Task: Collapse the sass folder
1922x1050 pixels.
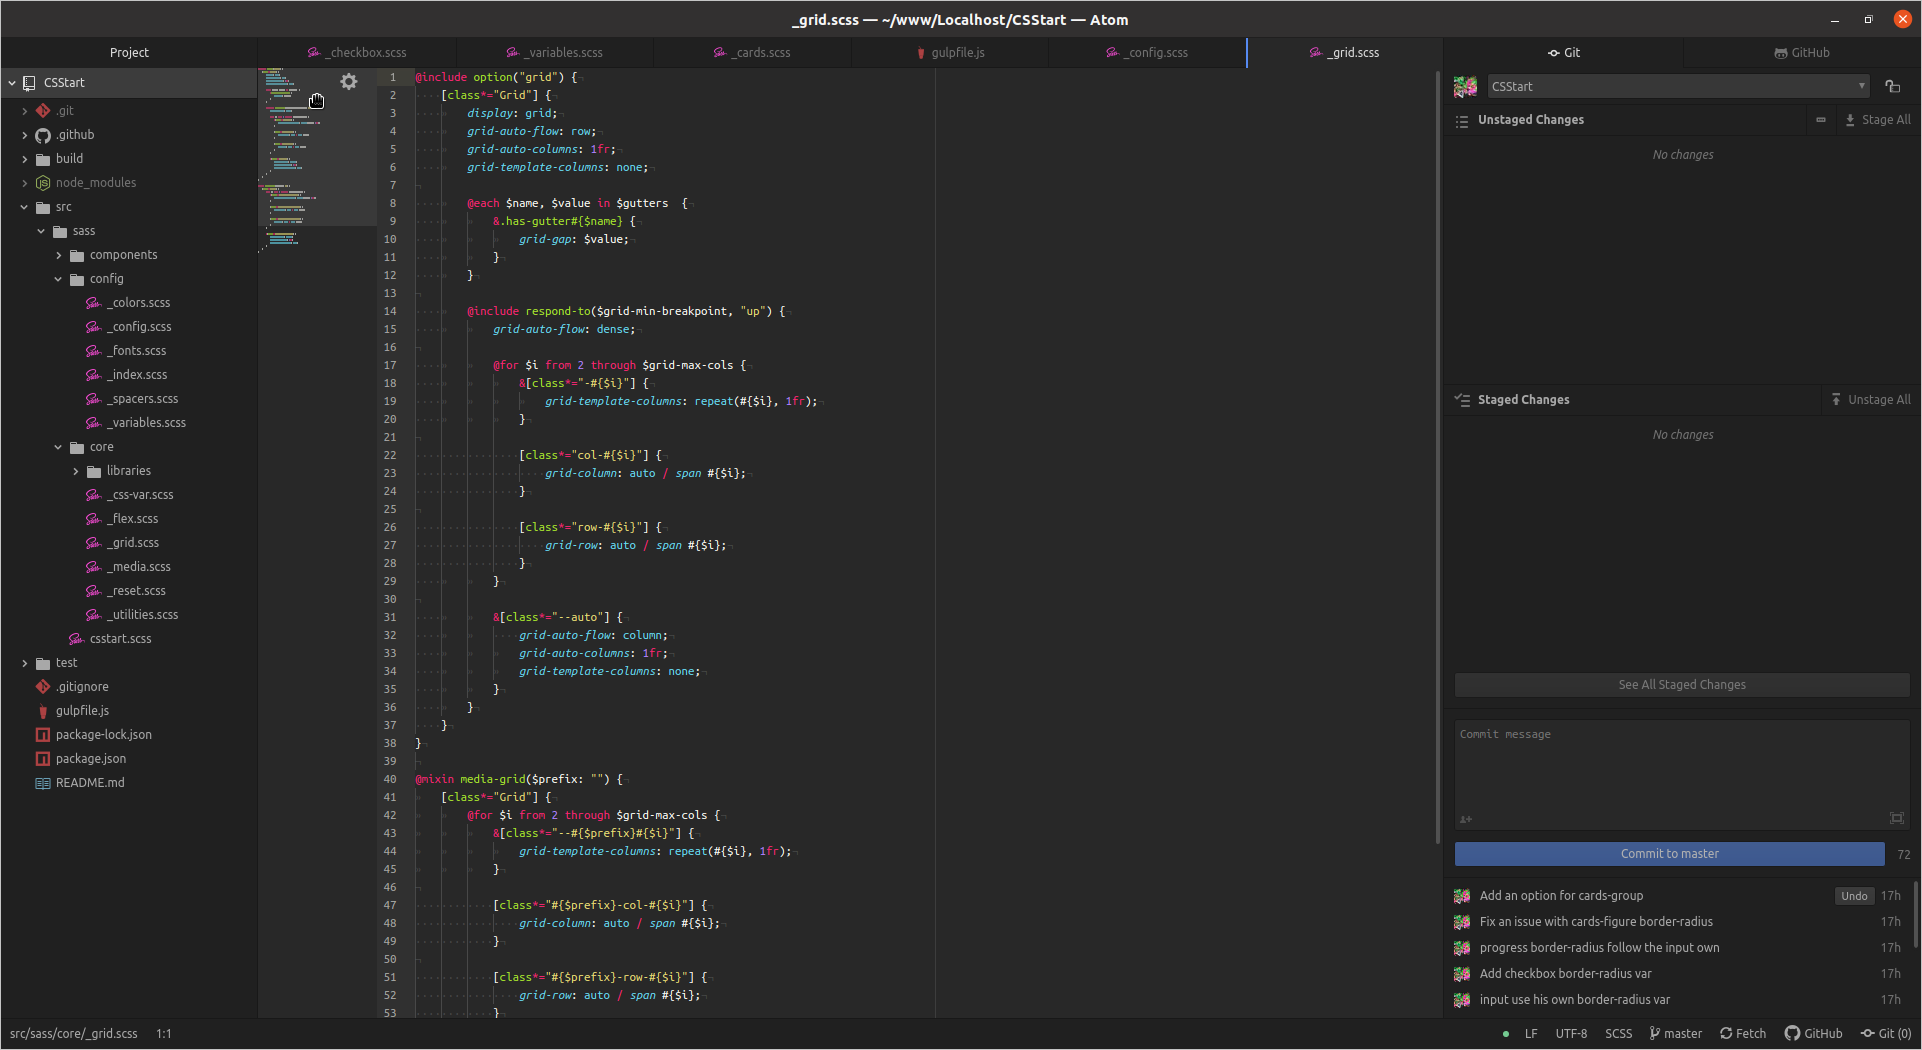Action: click(41, 231)
